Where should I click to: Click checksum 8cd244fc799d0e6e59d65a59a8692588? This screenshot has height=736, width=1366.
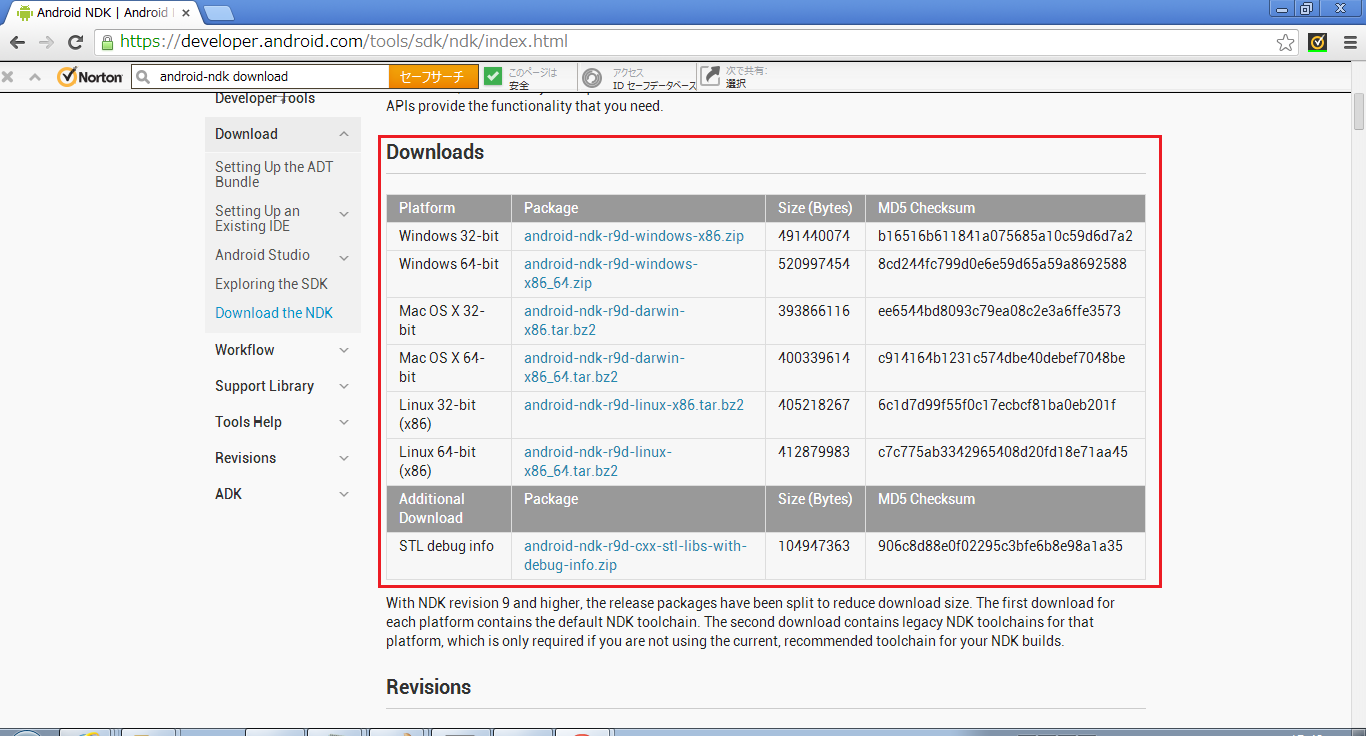pyautogui.click(x=1002, y=264)
